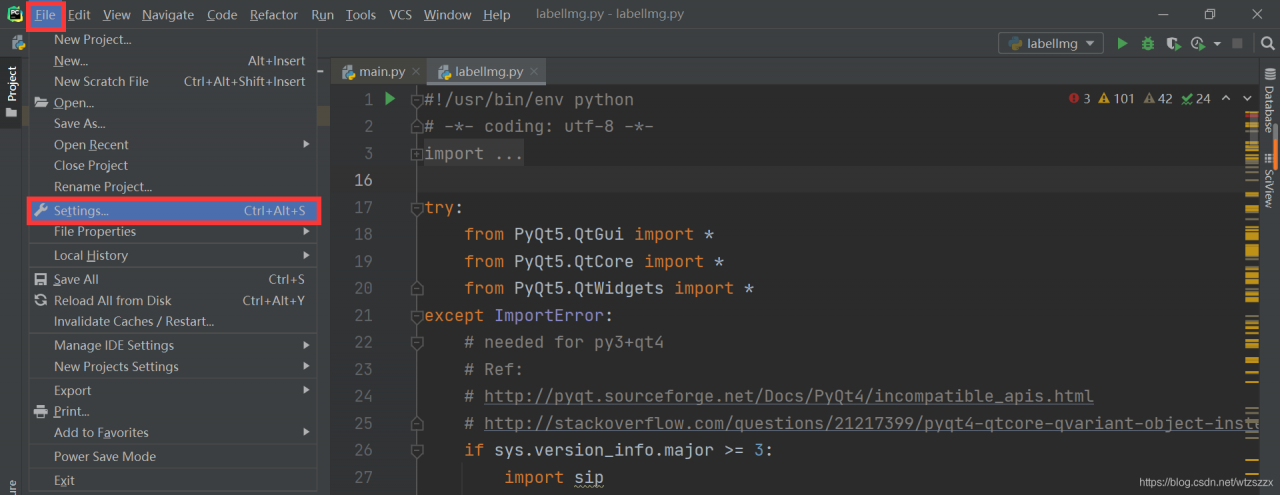This screenshot has height=495, width=1280.
Task: Open the labelImg run configuration dropdown
Action: pos(1051,43)
